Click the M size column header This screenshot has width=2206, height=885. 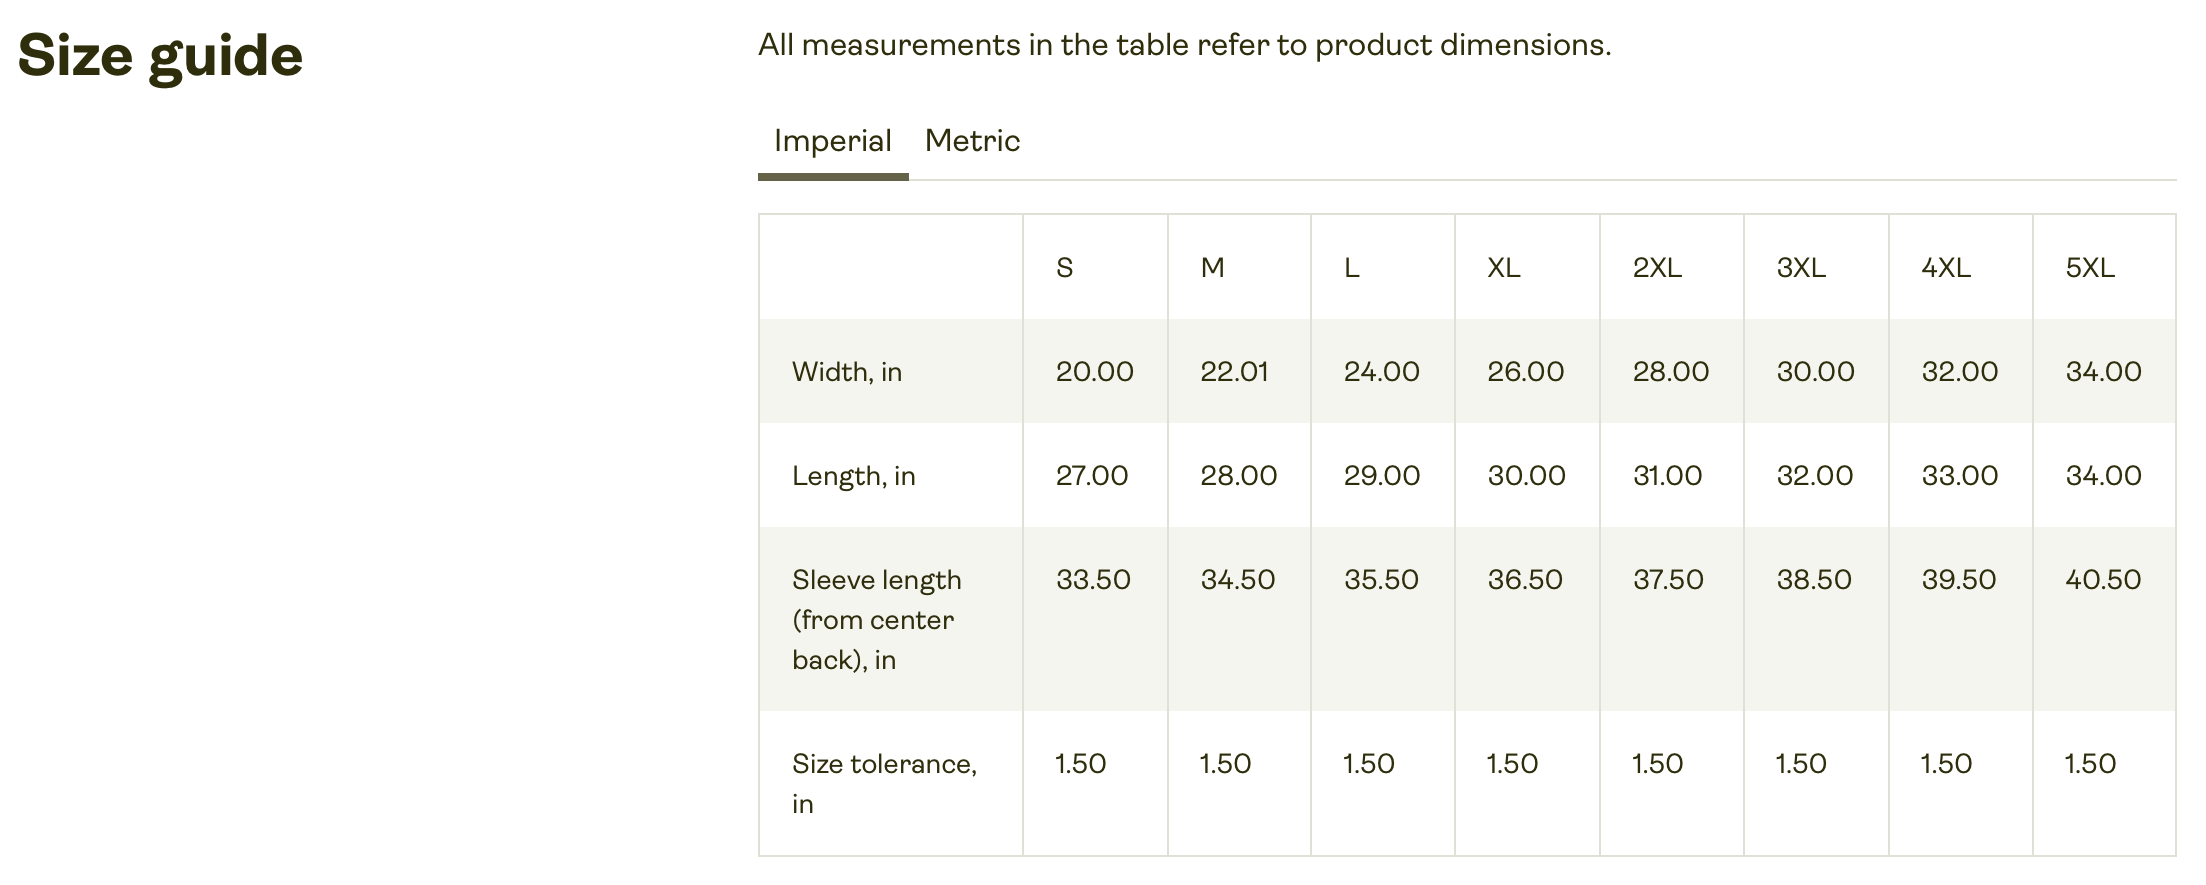click(1212, 268)
